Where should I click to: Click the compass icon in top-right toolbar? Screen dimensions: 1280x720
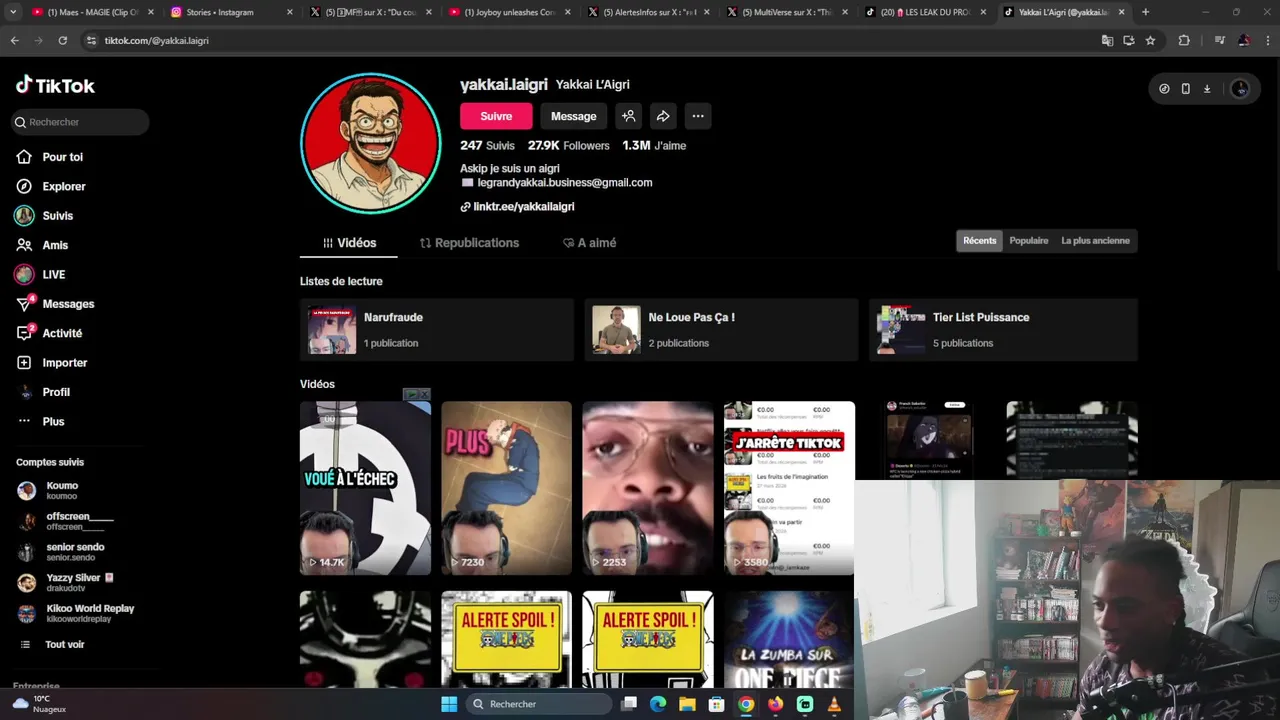[x=1164, y=89]
